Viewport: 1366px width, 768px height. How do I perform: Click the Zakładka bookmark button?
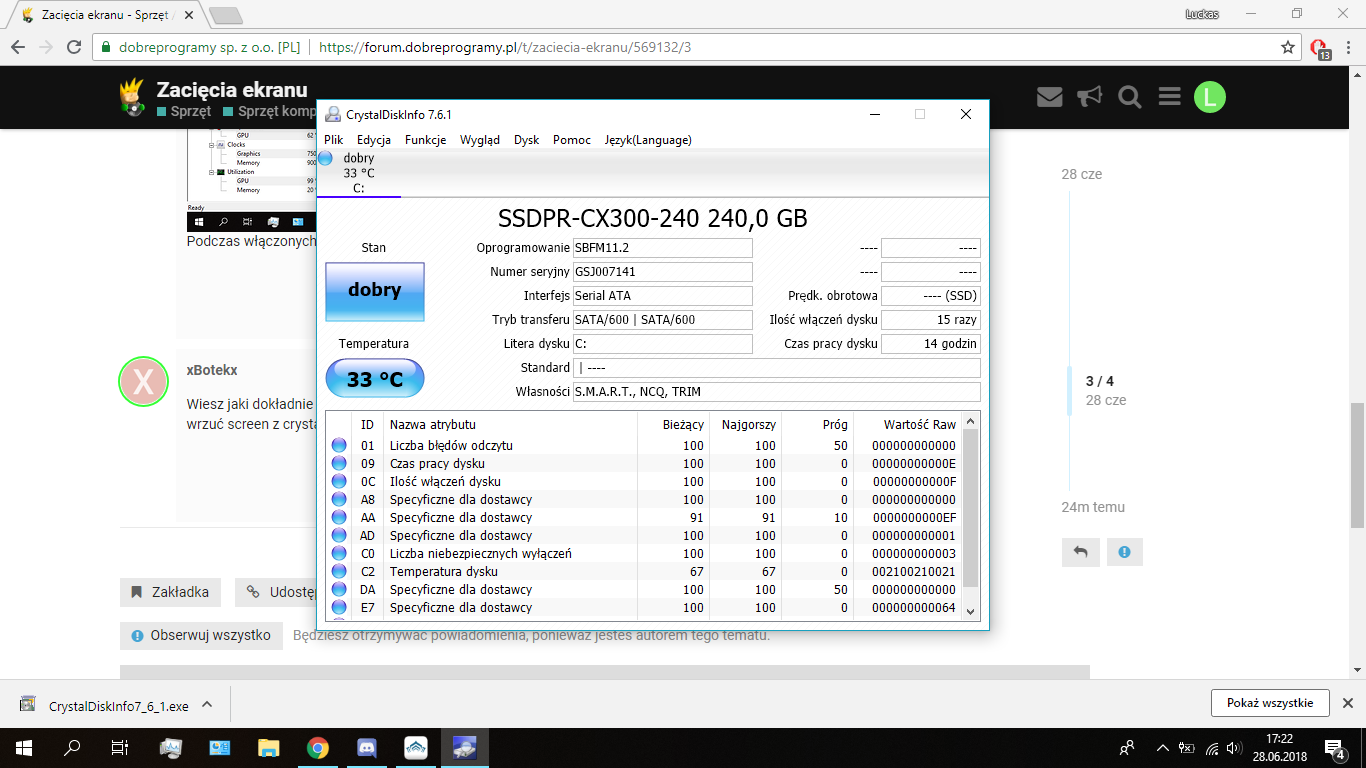[x=170, y=592]
